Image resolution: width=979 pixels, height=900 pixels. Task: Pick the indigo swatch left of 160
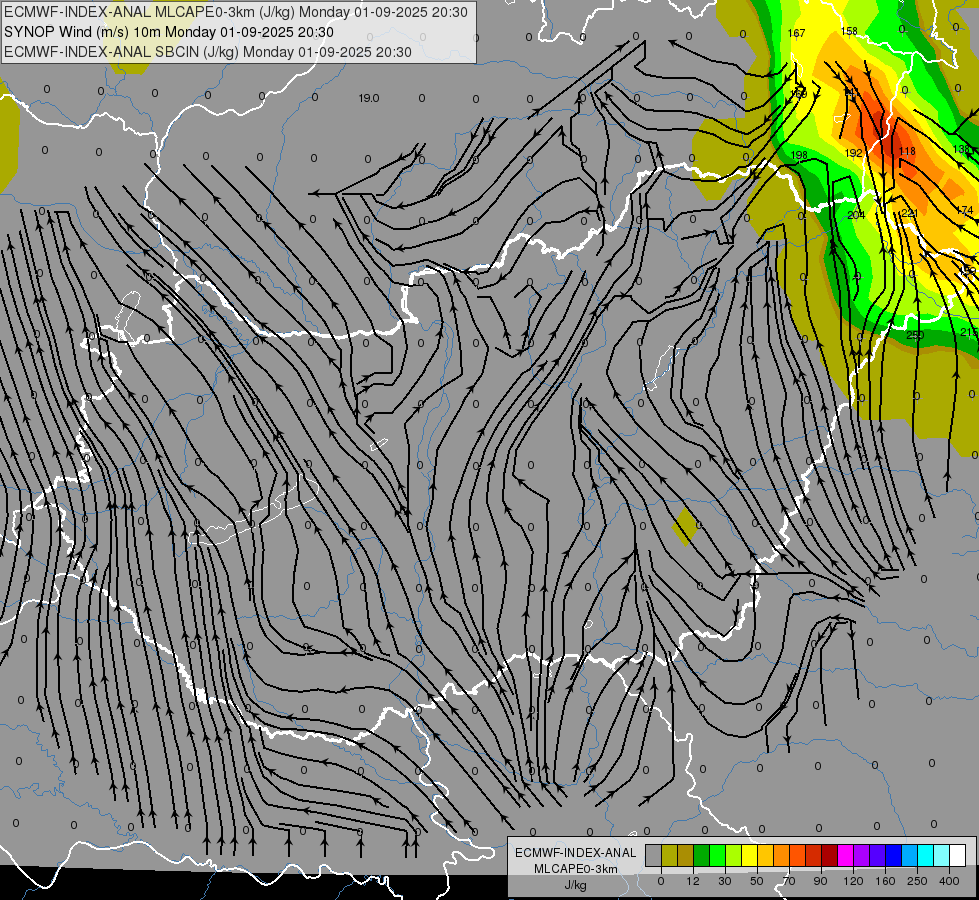877,855
